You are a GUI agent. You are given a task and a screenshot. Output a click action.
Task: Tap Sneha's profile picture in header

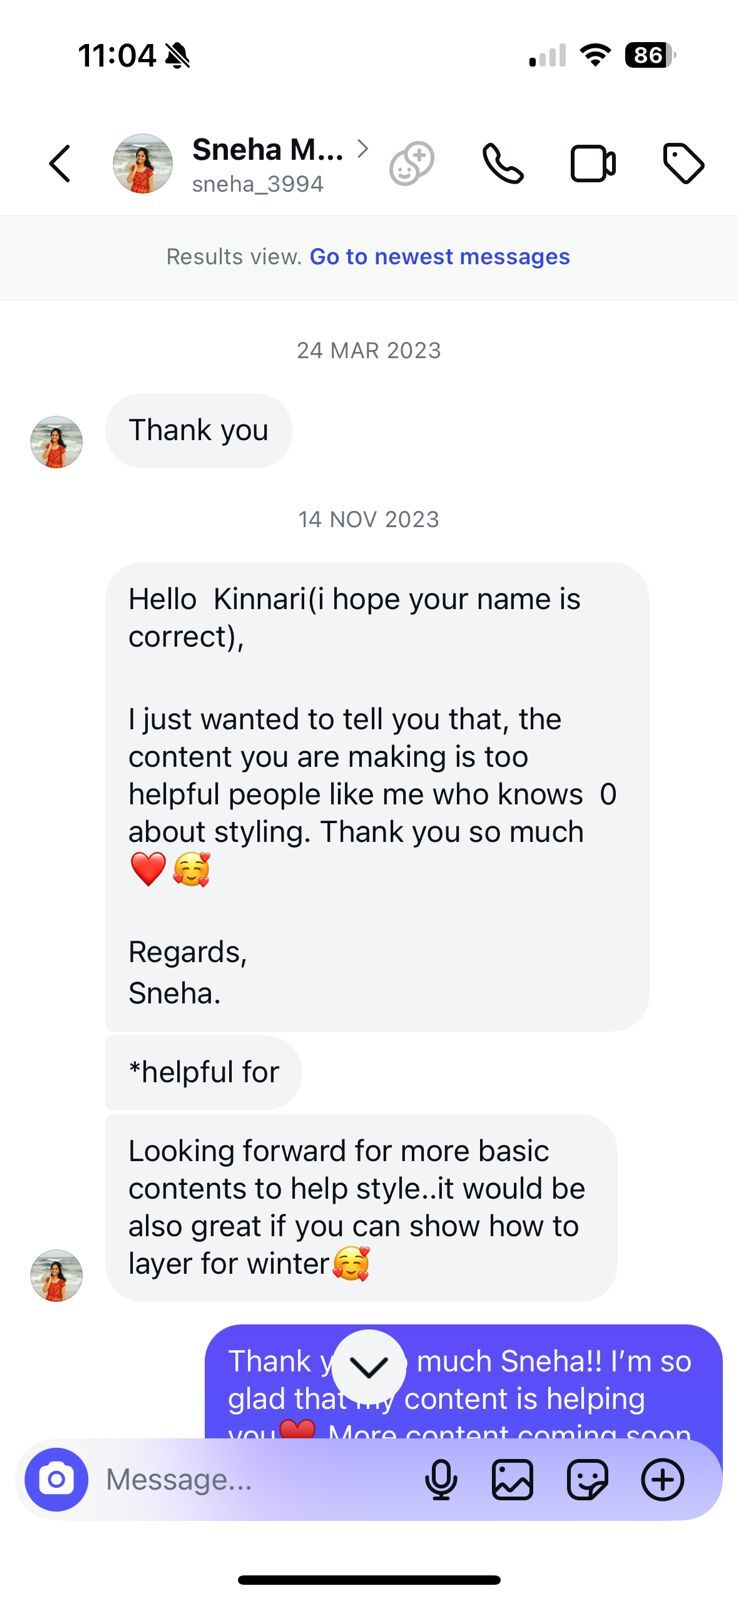[142, 164]
